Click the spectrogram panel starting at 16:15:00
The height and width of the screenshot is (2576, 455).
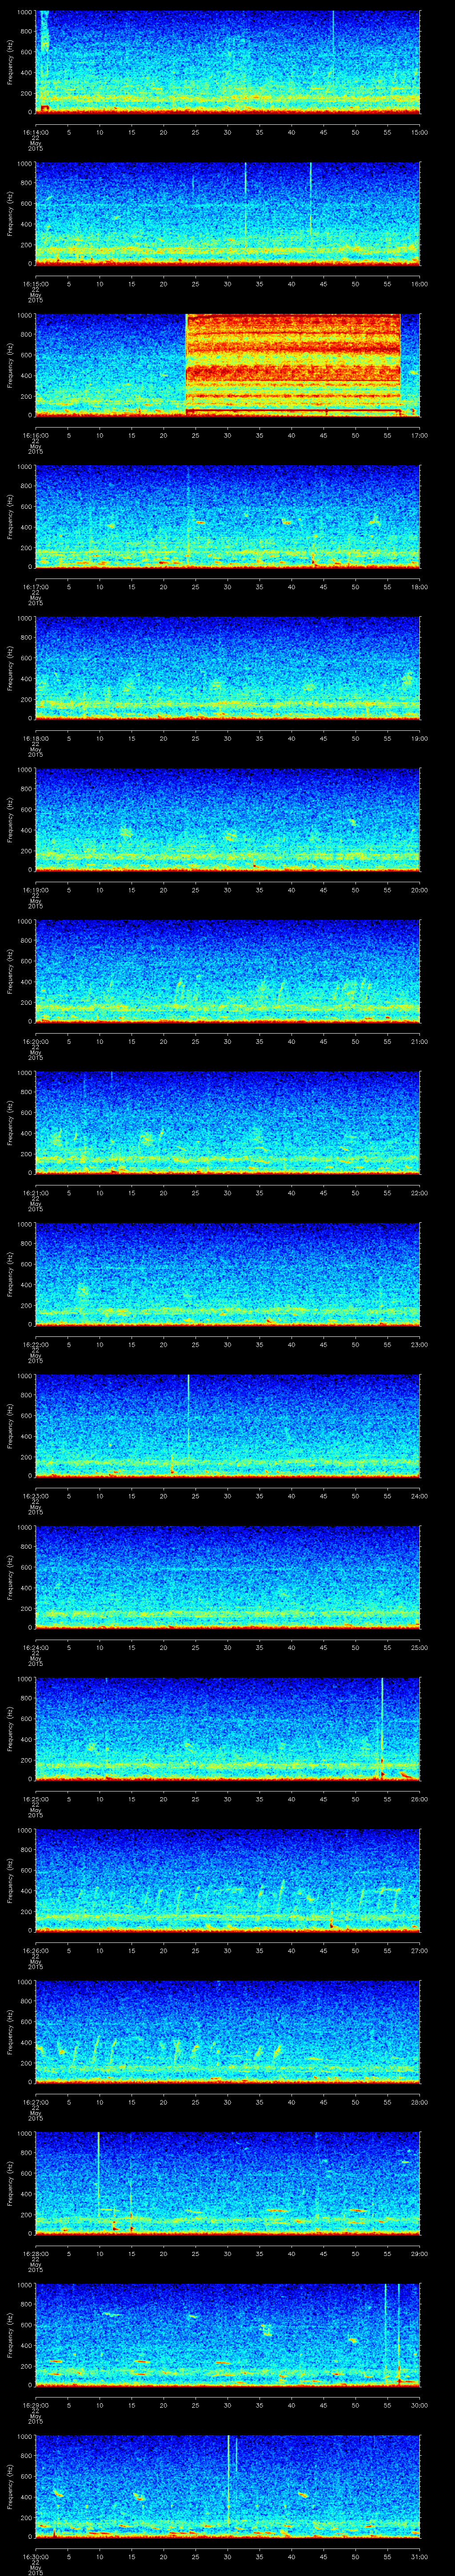point(228,214)
